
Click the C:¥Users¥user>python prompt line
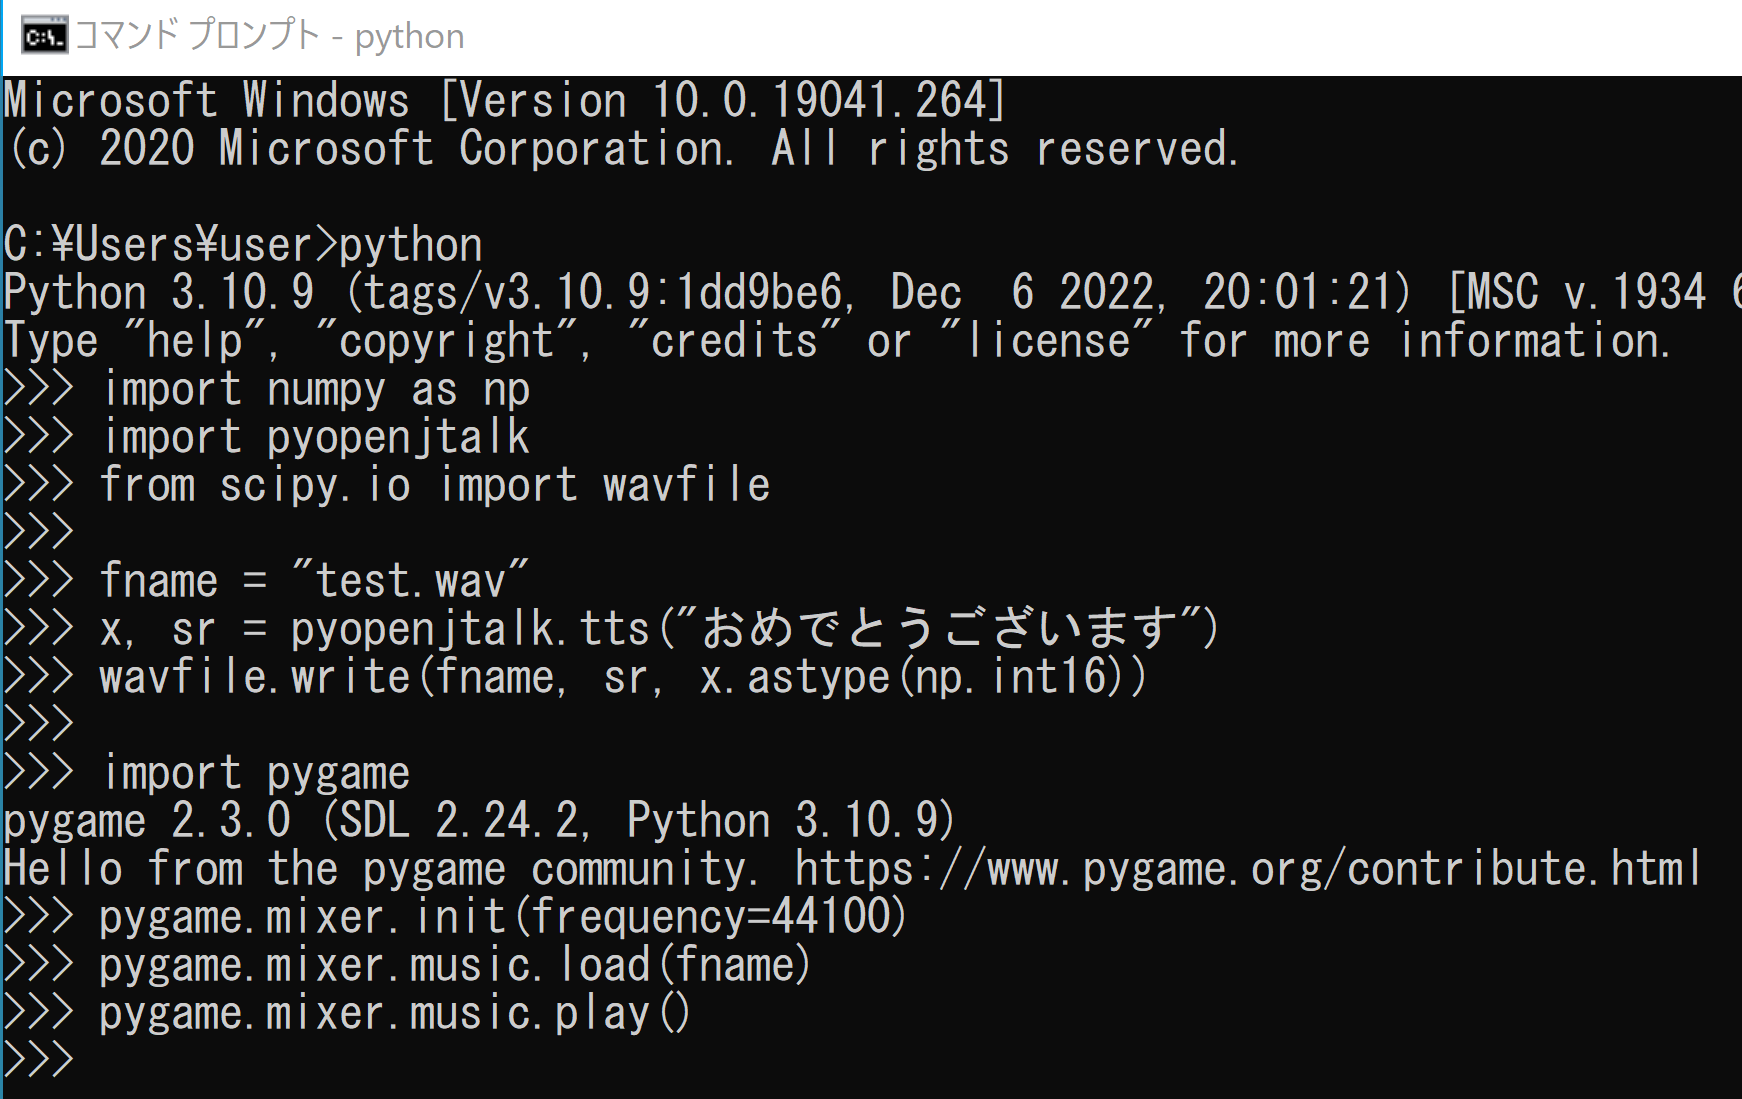(243, 245)
